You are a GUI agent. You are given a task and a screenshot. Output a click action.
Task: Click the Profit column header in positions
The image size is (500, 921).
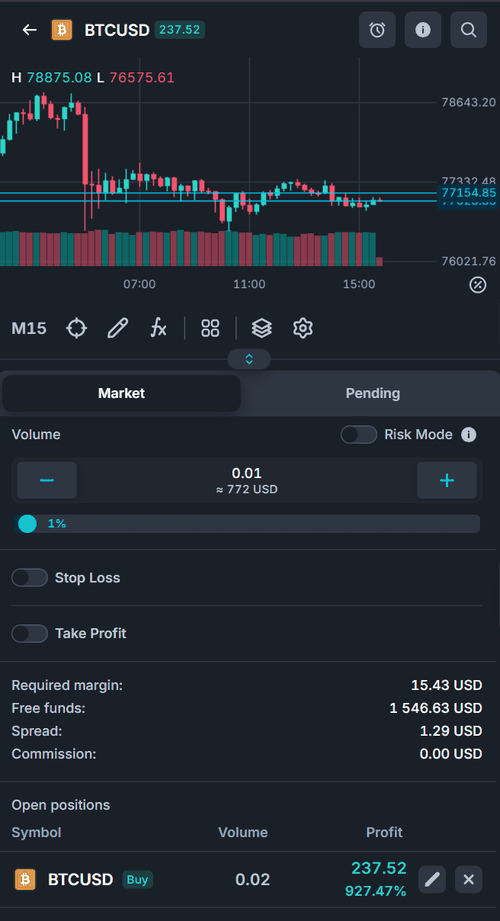(384, 832)
